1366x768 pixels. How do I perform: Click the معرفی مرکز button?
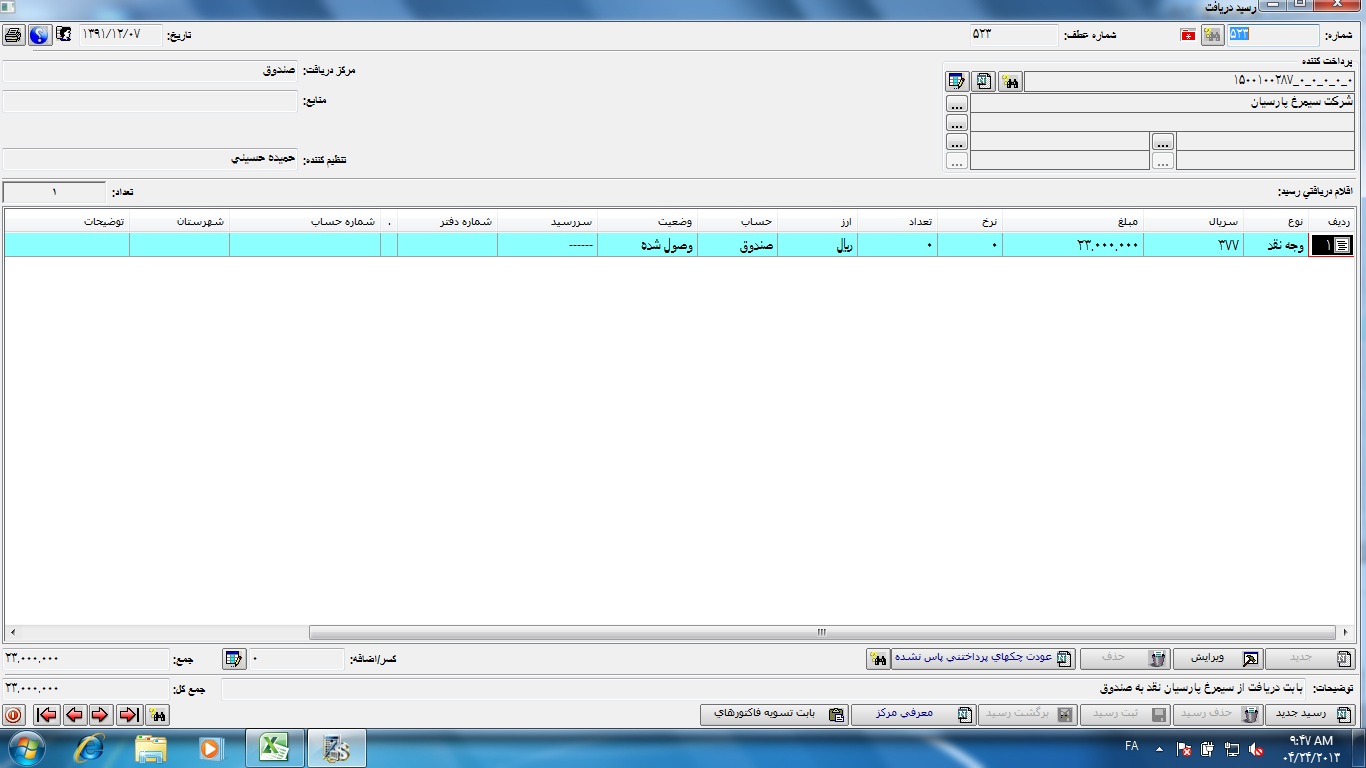point(914,714)
